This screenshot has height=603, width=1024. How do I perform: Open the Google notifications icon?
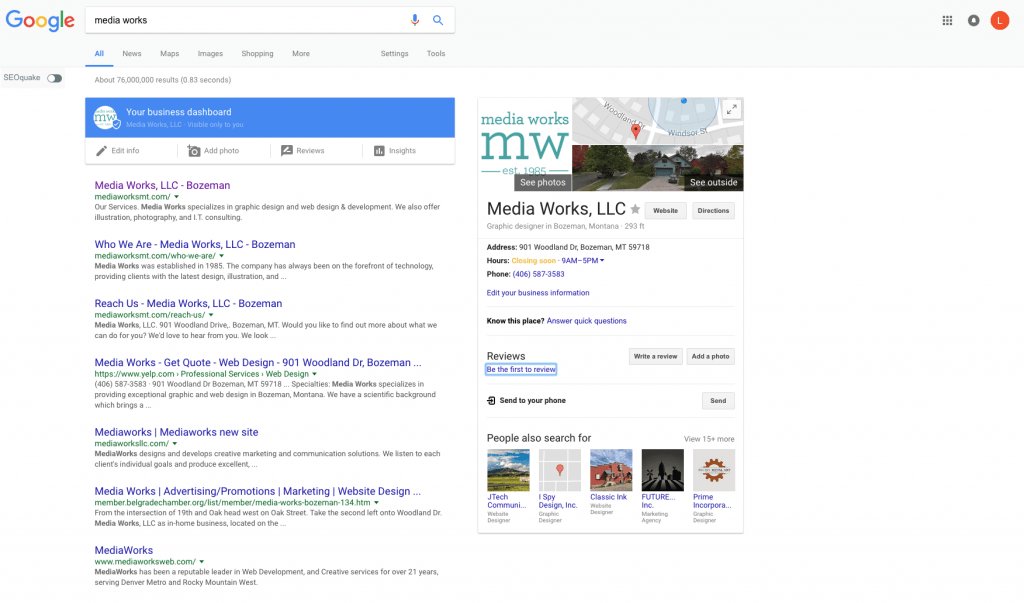(974, 20)
